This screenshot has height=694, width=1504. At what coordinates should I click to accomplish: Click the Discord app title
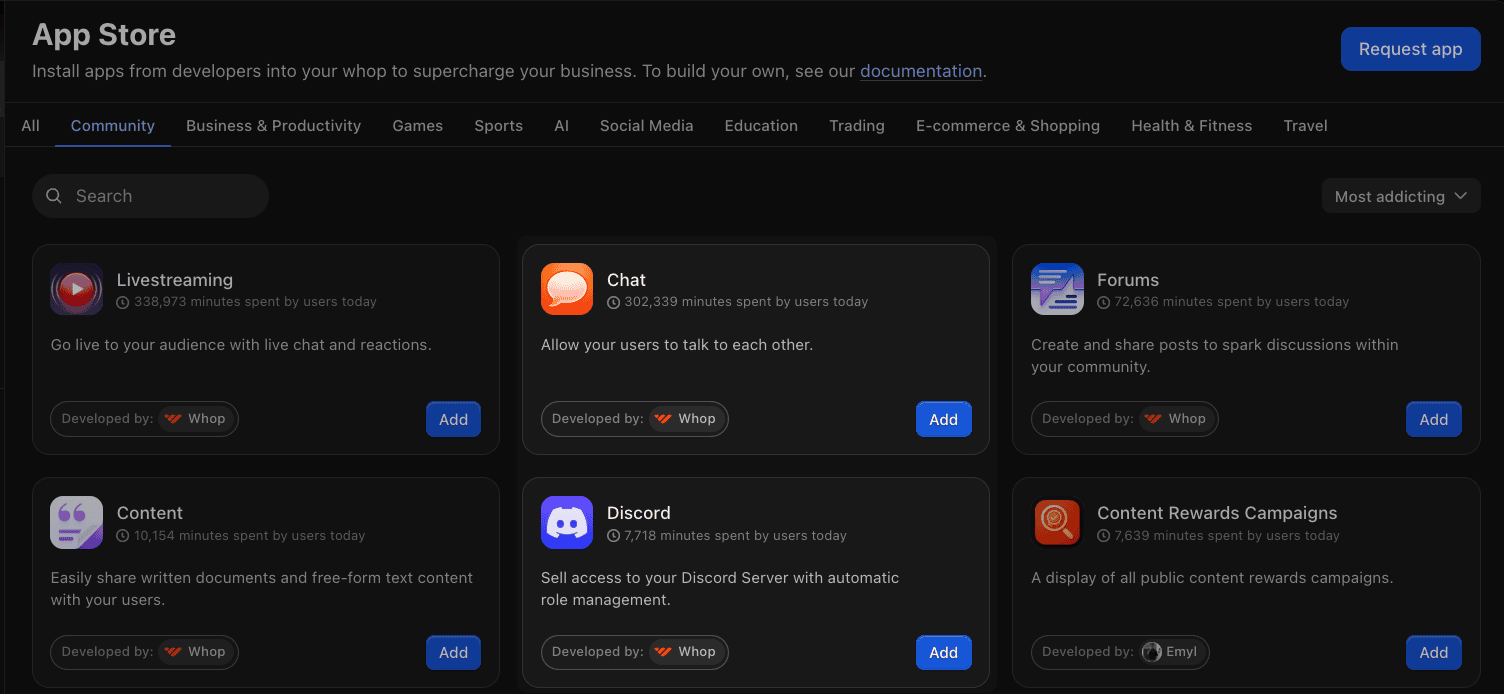(x=639, y=513)
